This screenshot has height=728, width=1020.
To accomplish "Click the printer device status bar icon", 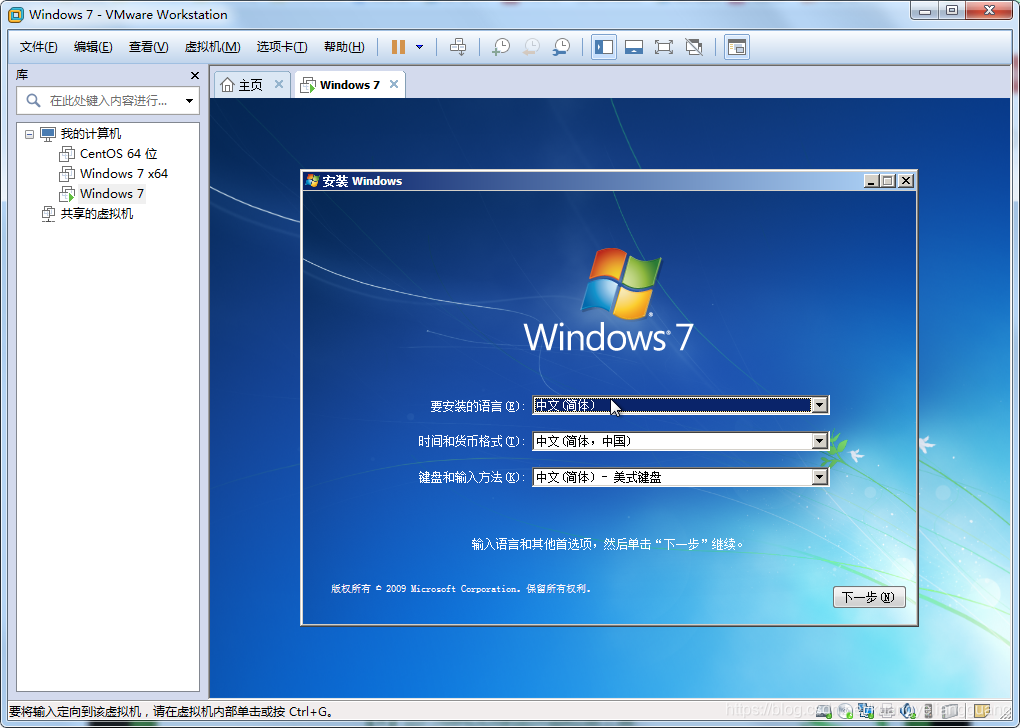I will (x=886, y=711).
